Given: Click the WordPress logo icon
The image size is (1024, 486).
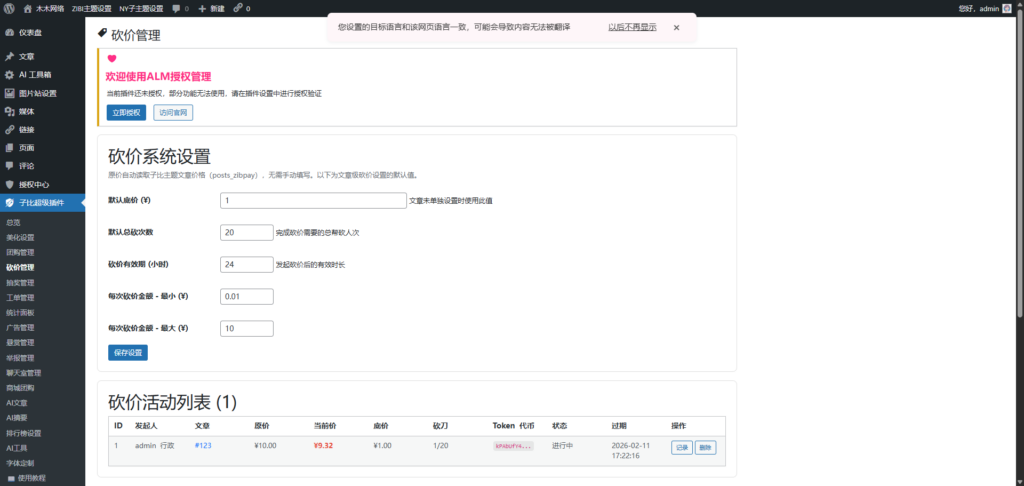Looking at the screenshot, I should [x=8, y=8].
